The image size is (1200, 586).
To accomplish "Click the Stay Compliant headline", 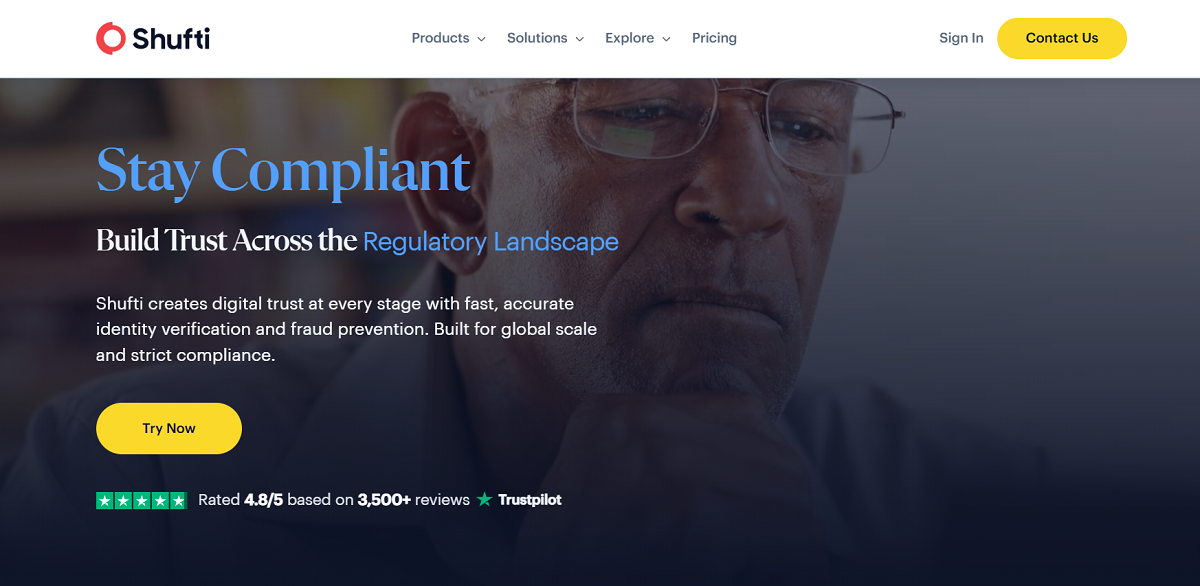I will (284, 170).
